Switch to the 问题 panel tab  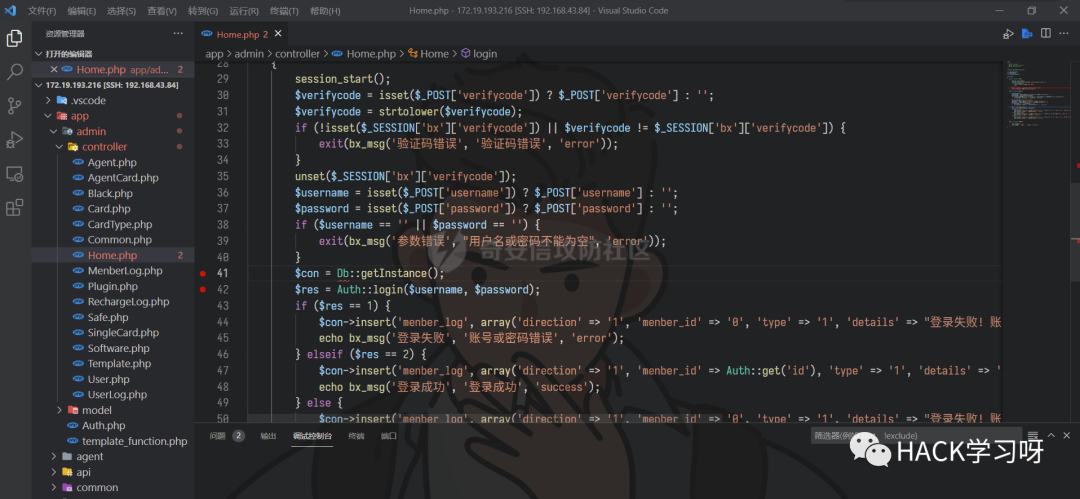tap(217, 436)
